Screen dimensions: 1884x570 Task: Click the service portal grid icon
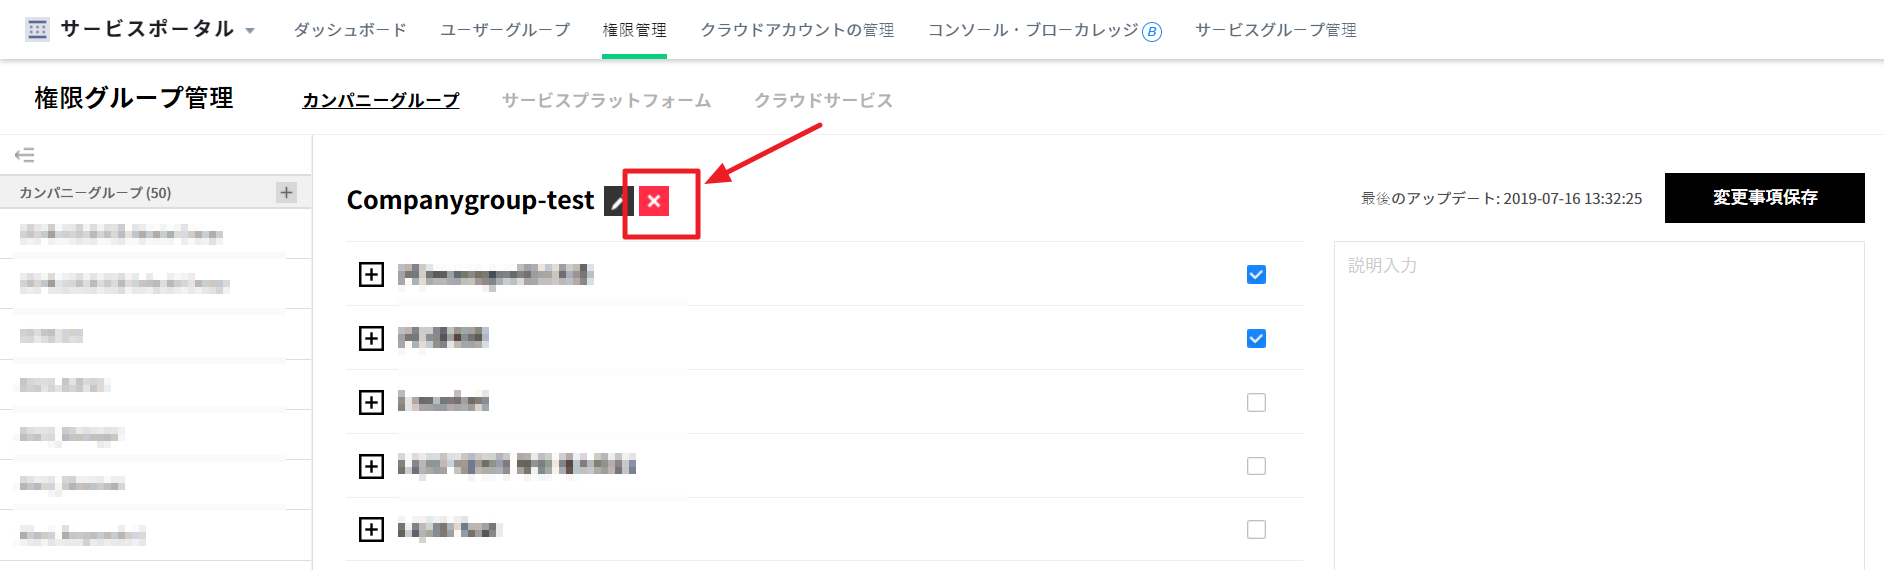[37, 30]
